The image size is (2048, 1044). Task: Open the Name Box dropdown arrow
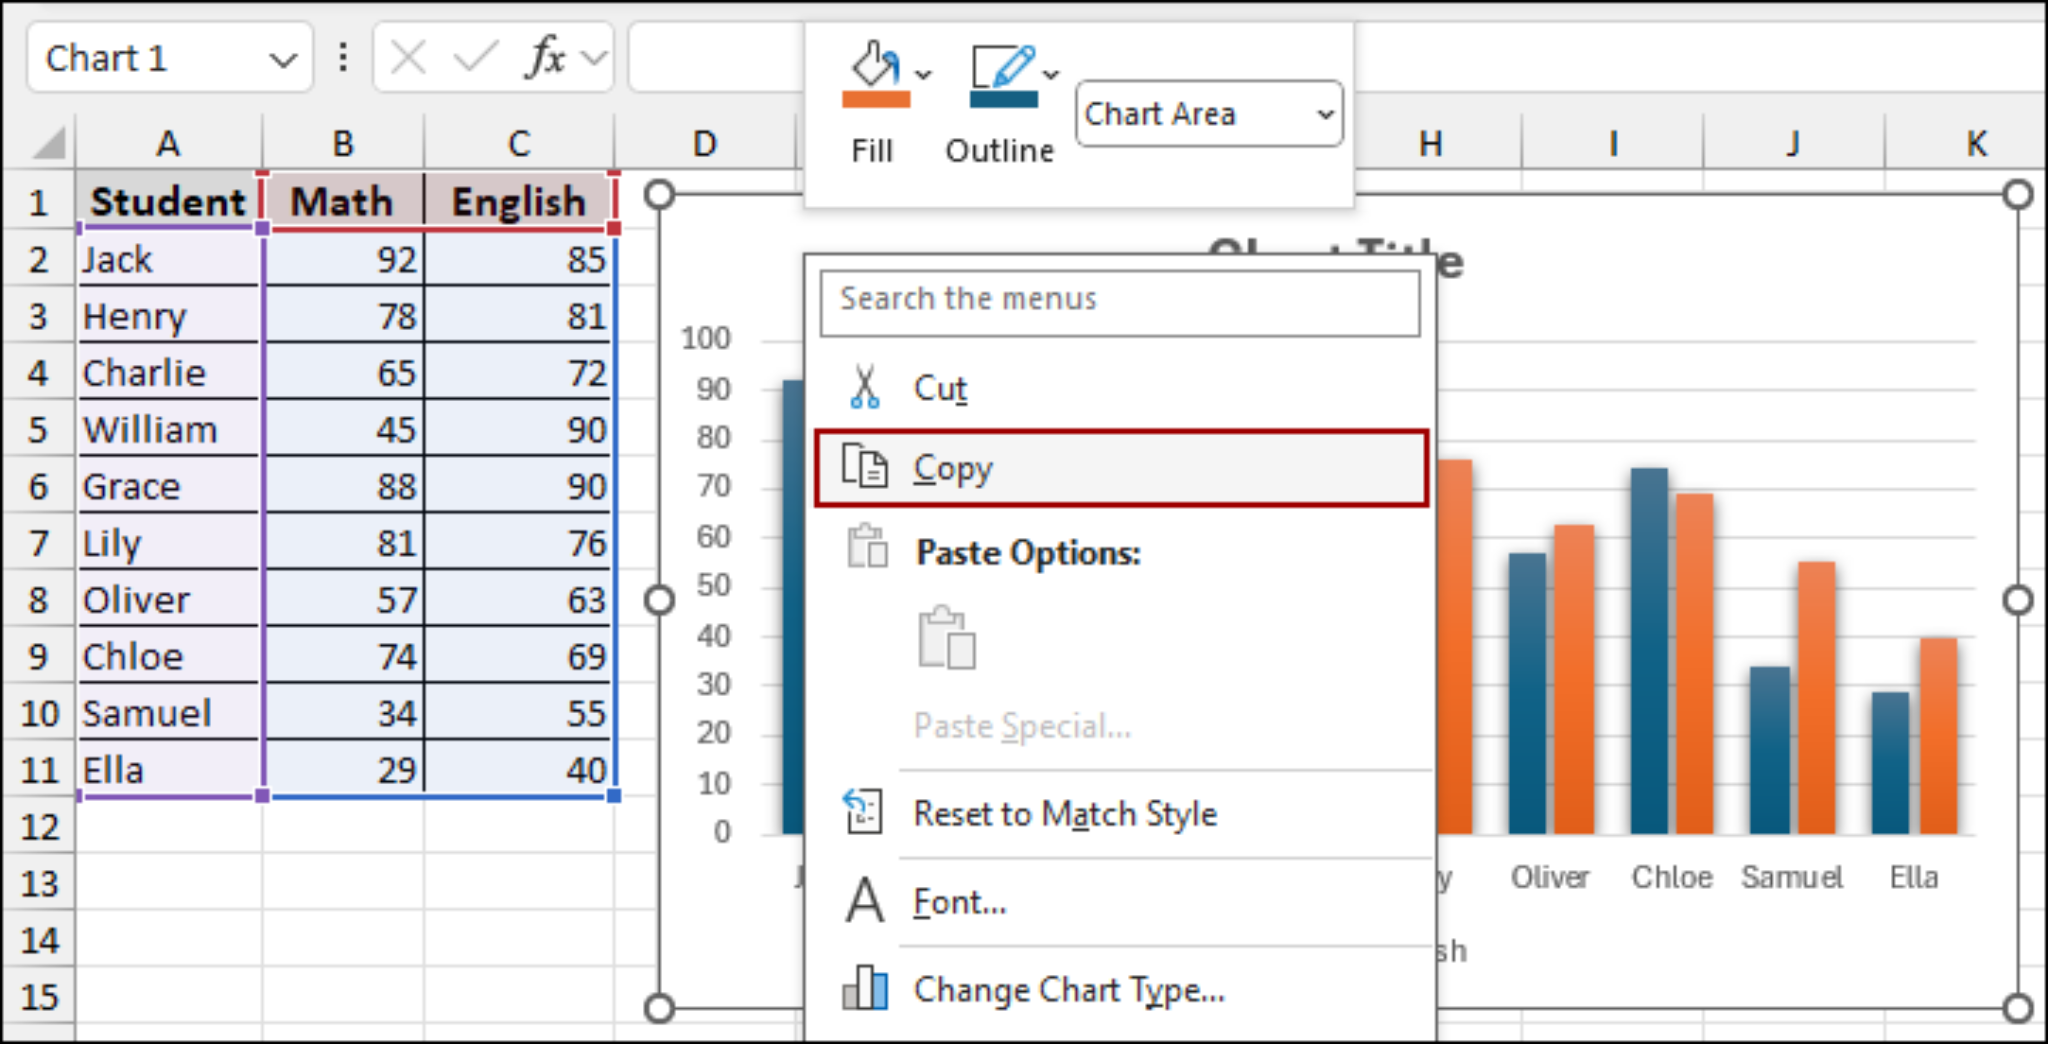coord(283,60)
